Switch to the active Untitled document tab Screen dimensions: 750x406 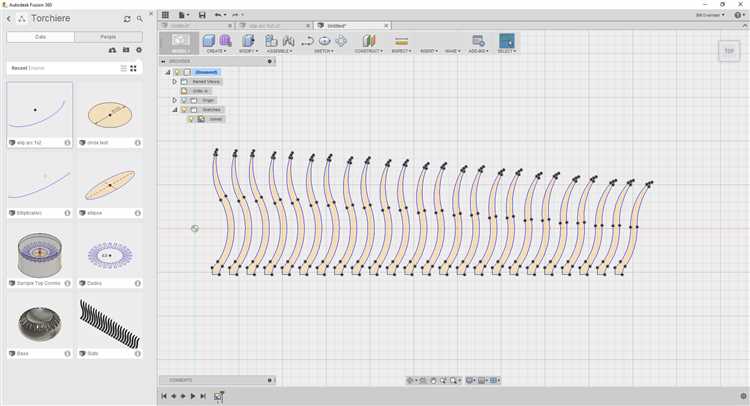click(352, 25)
